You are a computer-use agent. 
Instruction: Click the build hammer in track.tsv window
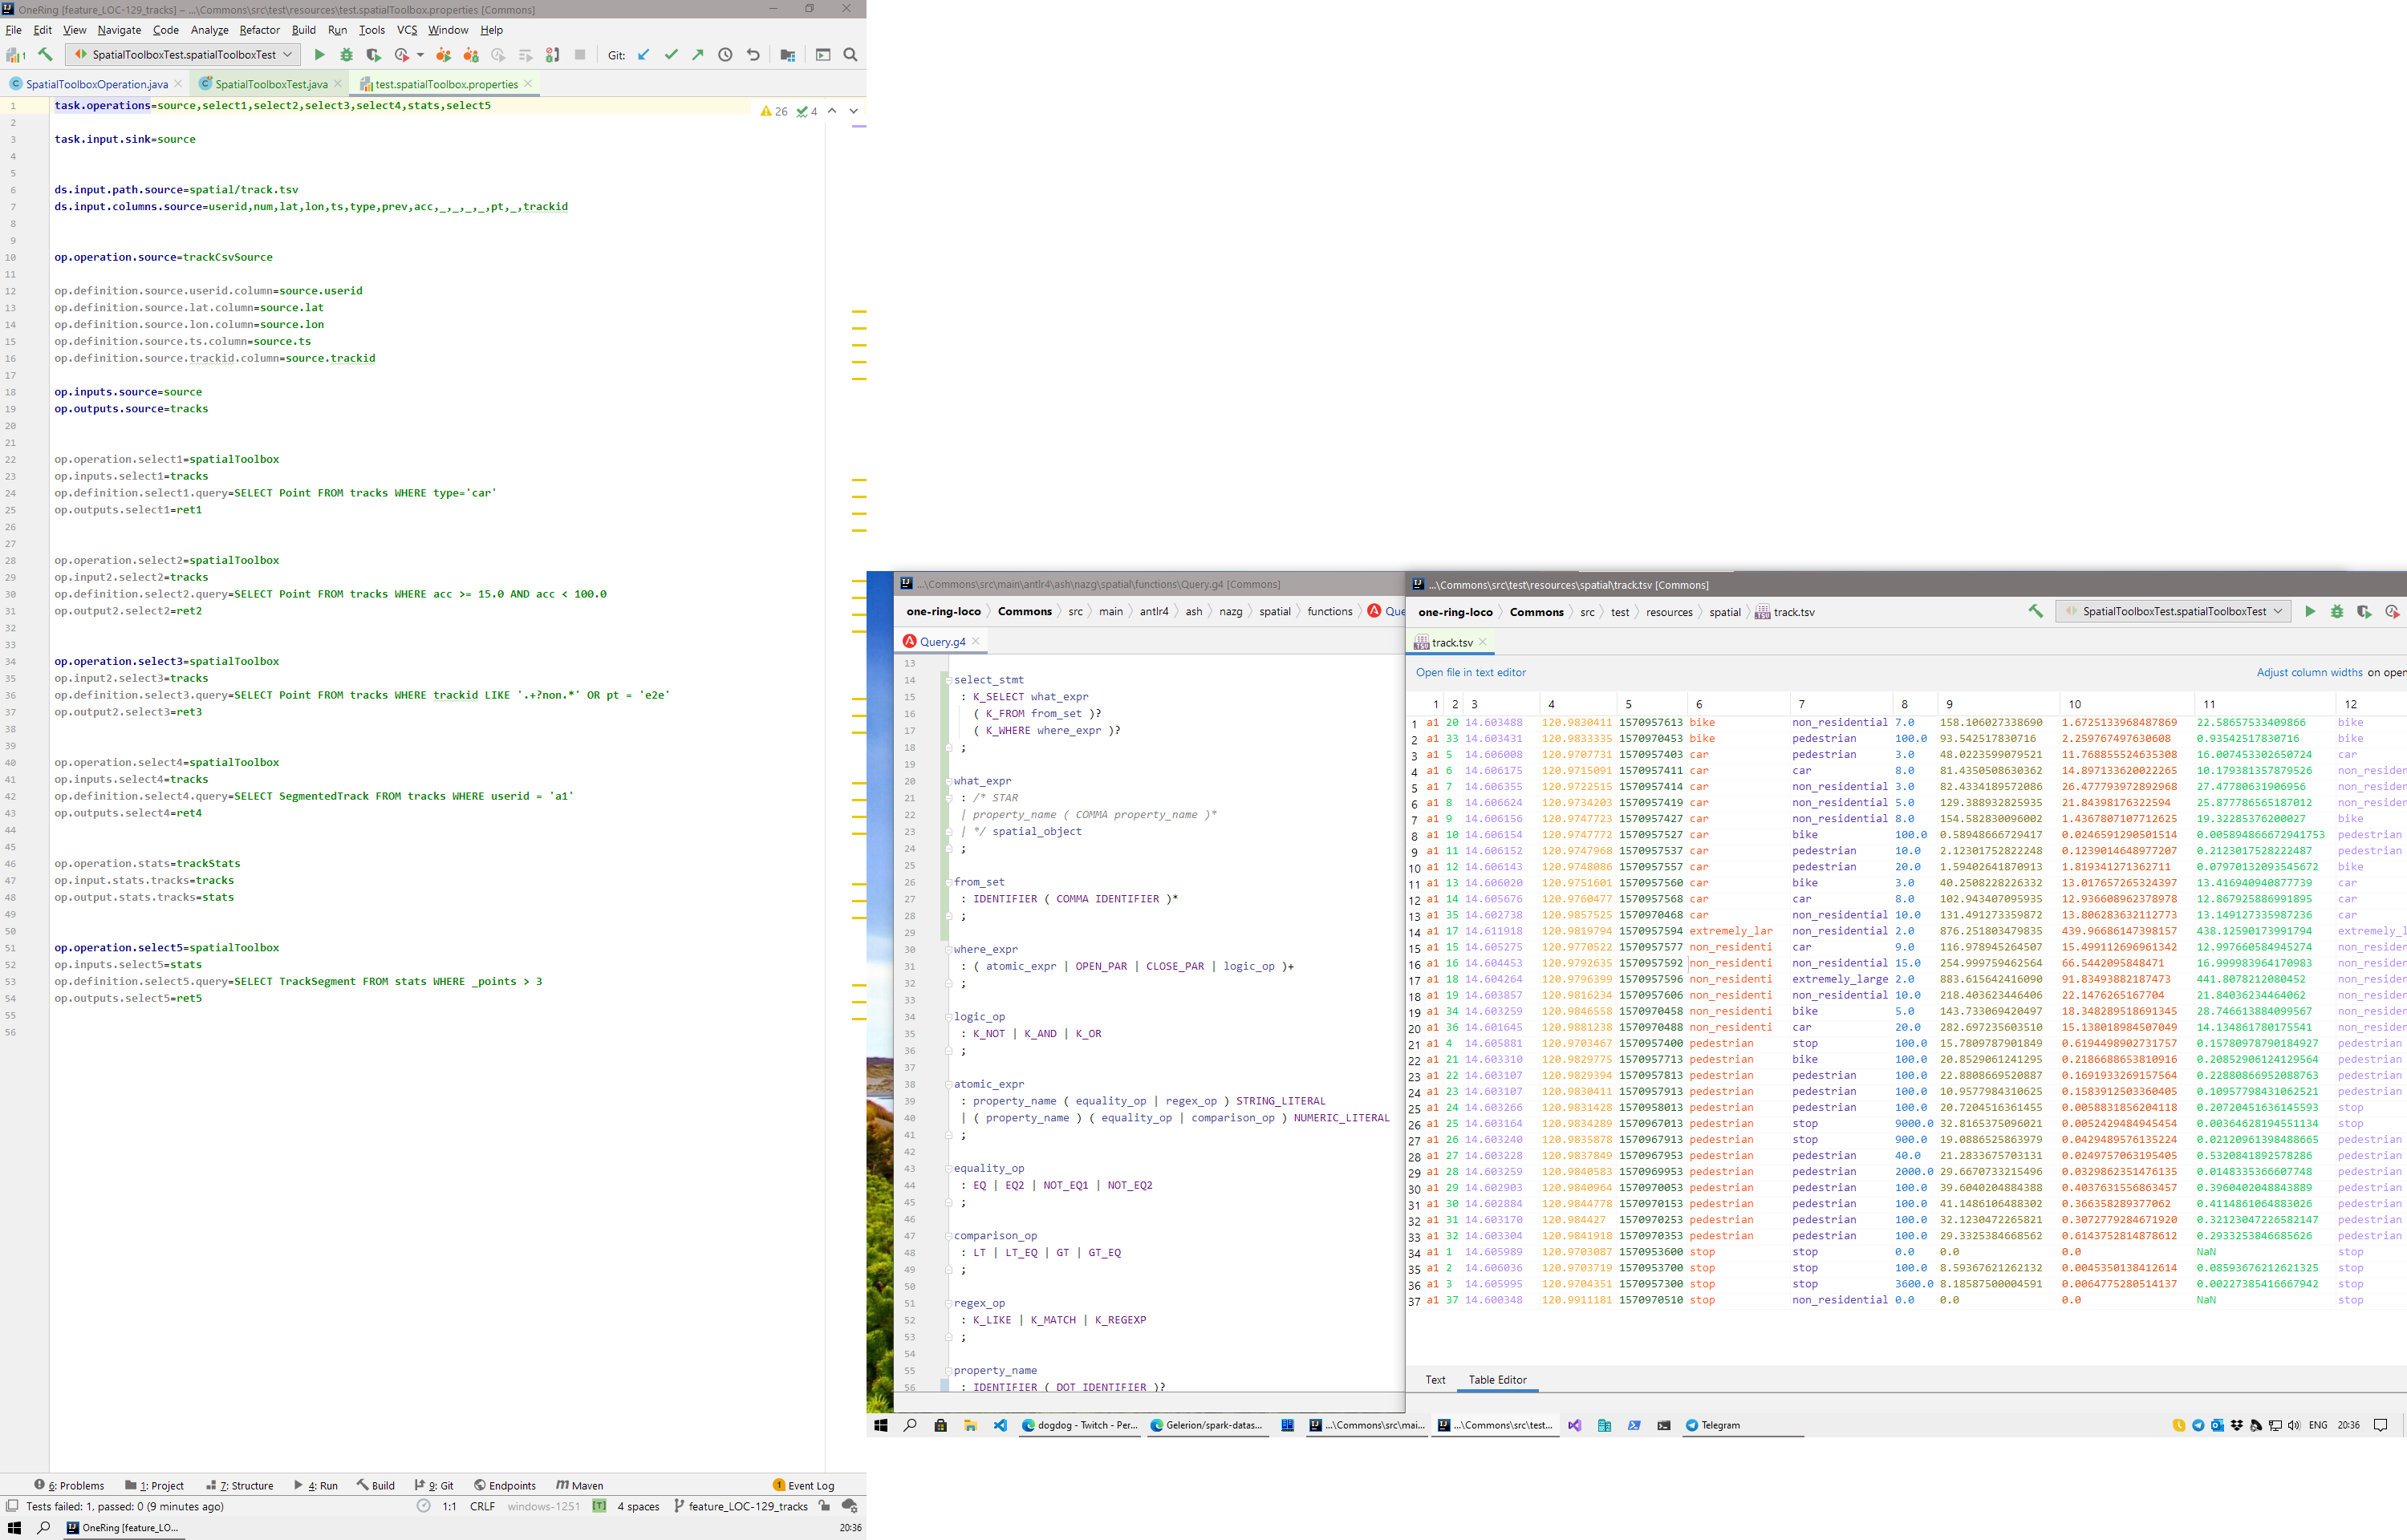2035,611
